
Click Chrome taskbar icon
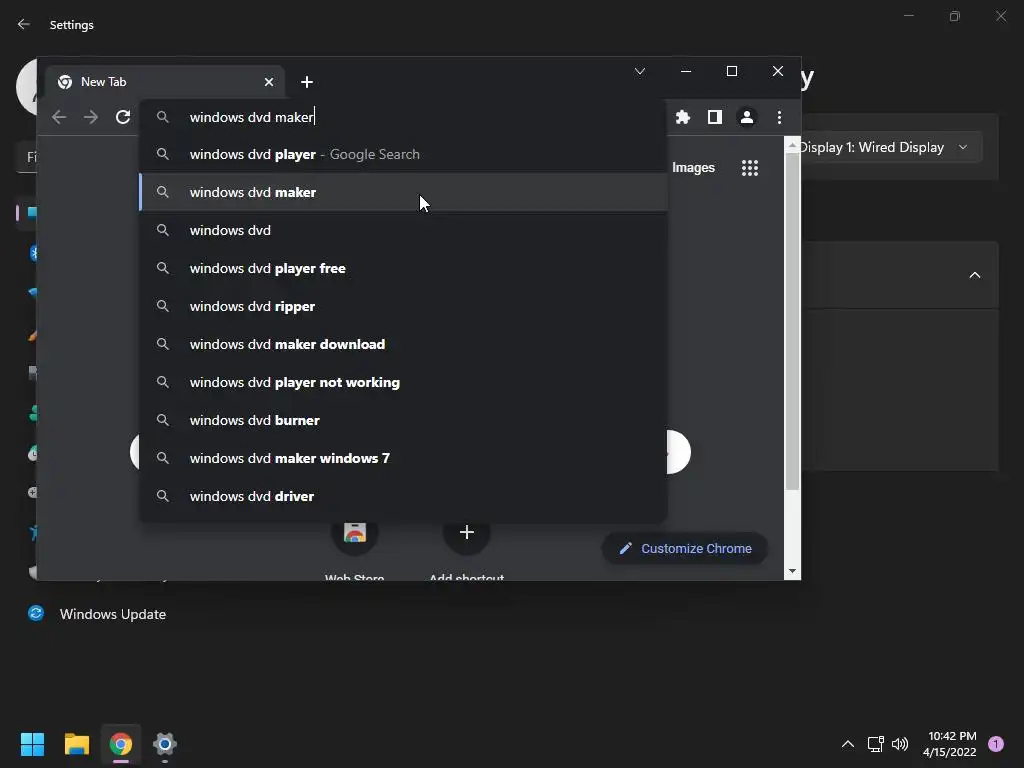(x=121, y=744)
